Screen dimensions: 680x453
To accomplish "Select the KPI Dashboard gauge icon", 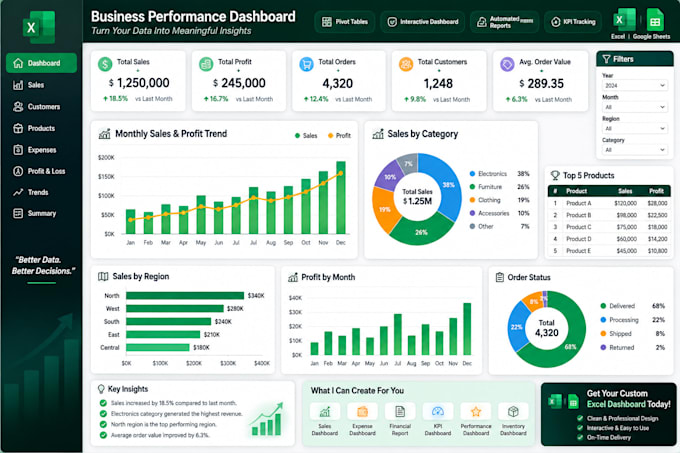I will coord(438,411).
